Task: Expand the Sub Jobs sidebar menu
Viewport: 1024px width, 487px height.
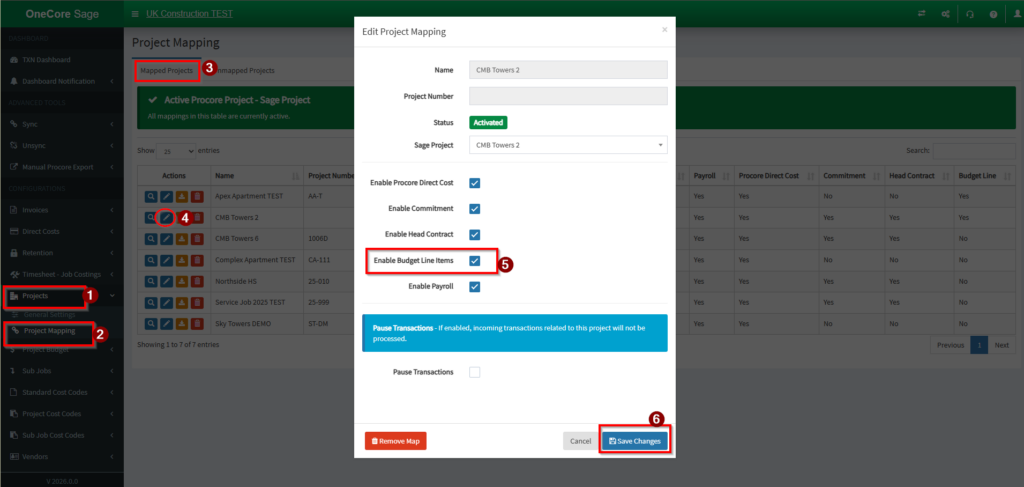Action: 61,371
